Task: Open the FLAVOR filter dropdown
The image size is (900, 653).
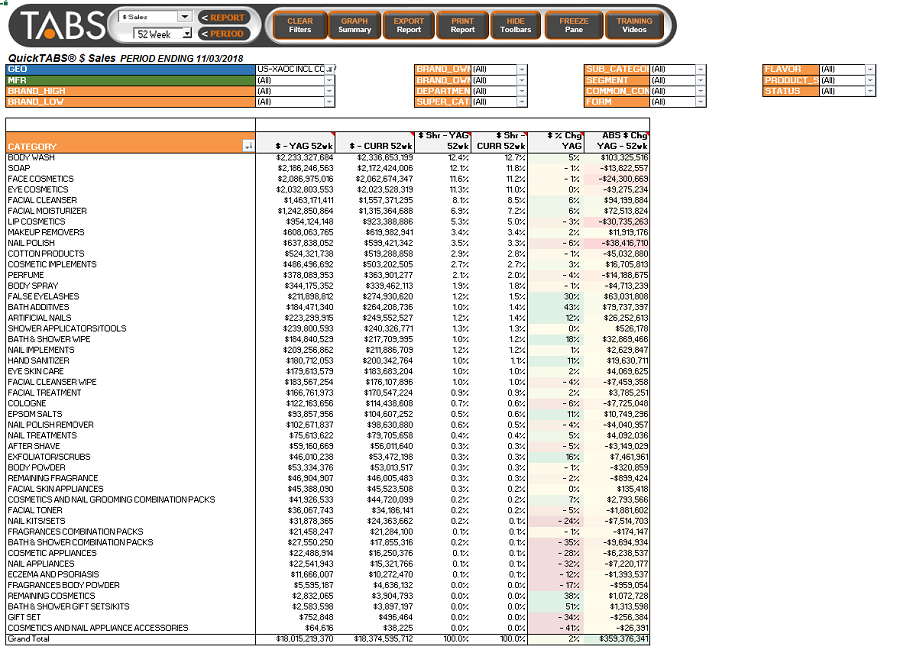Action: pos(870,69)
